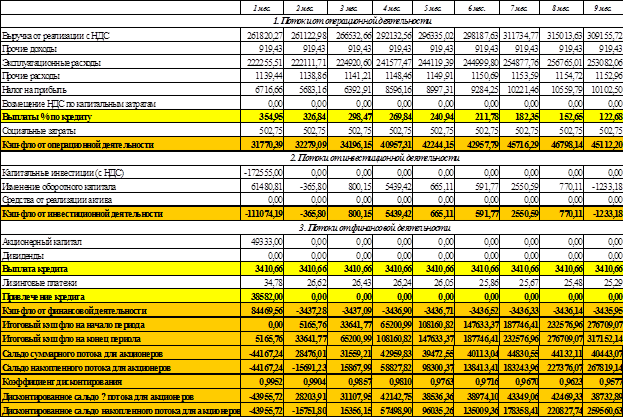Select the '9 мес.' column header
The image size is (624, 418).
pyautogui.click(x=602, y=8)
